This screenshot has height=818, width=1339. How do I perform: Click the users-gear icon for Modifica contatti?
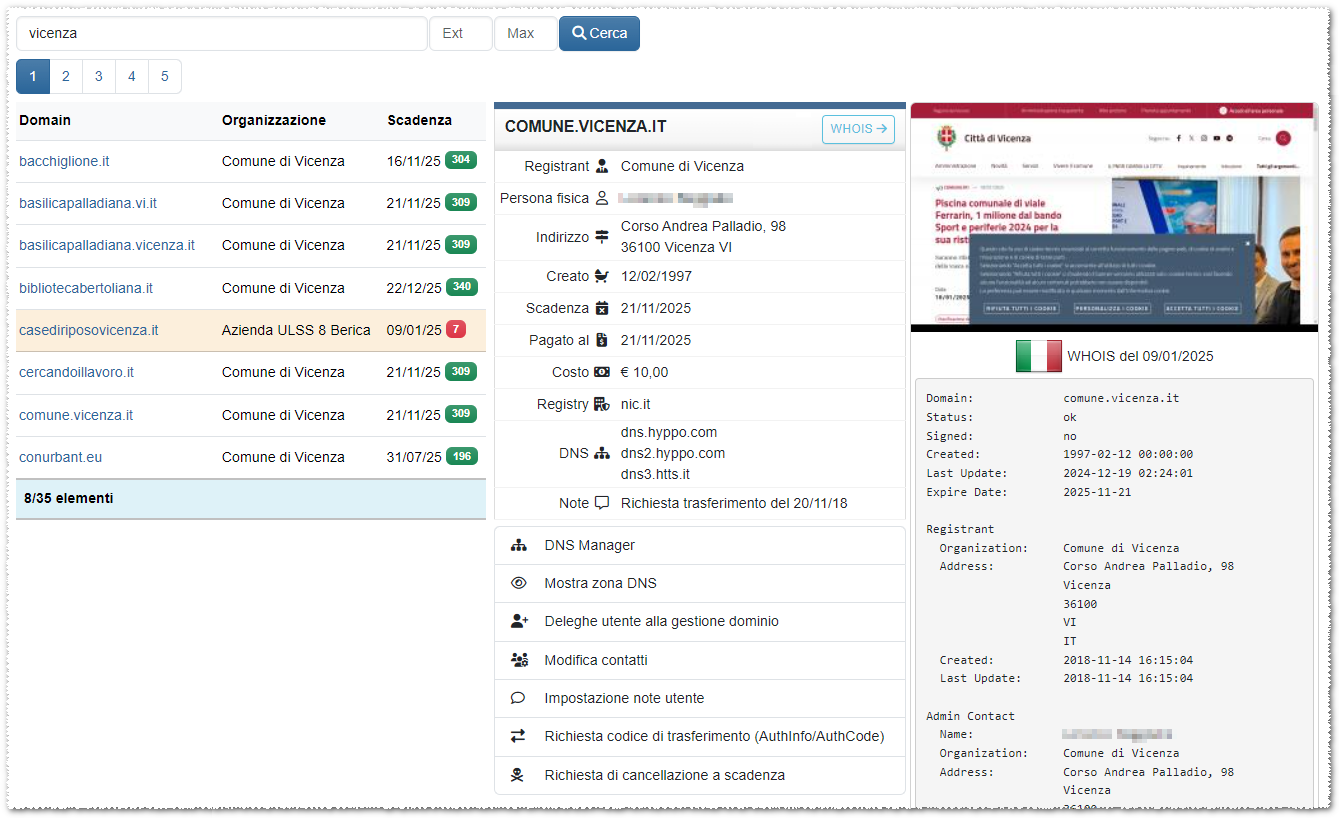(519, 660)
